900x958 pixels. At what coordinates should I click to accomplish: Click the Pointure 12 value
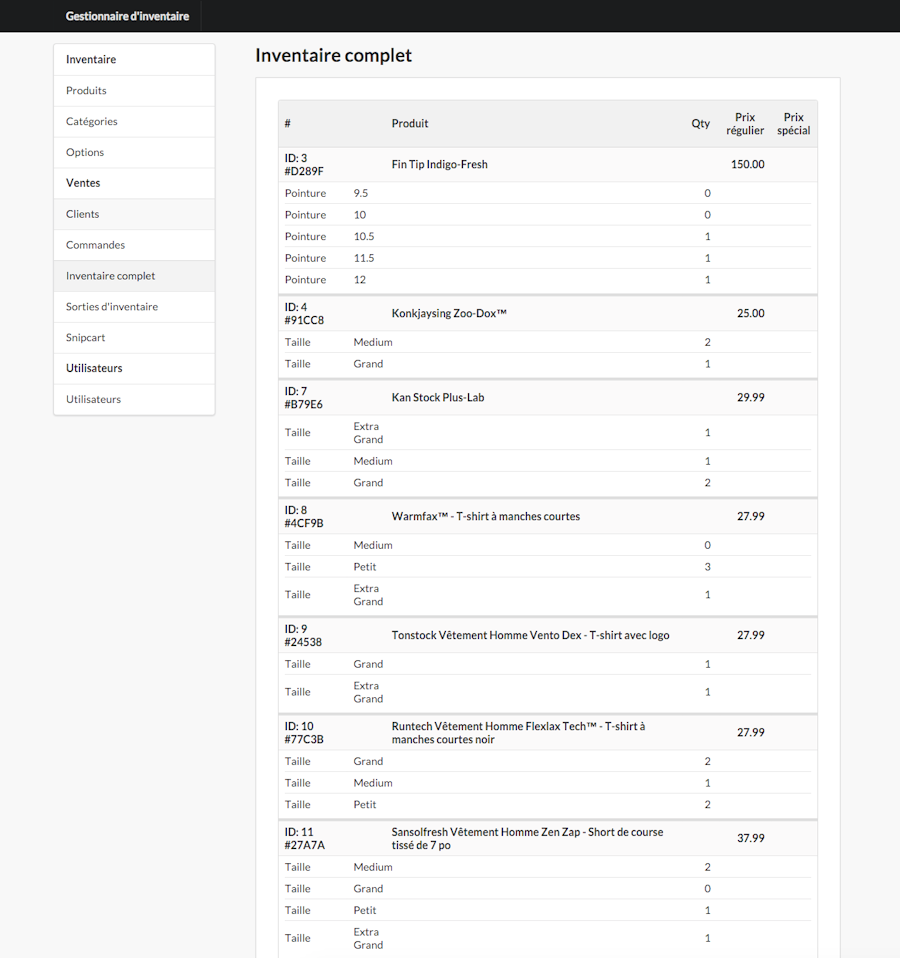pyautogui.click(x=360, y=280)
